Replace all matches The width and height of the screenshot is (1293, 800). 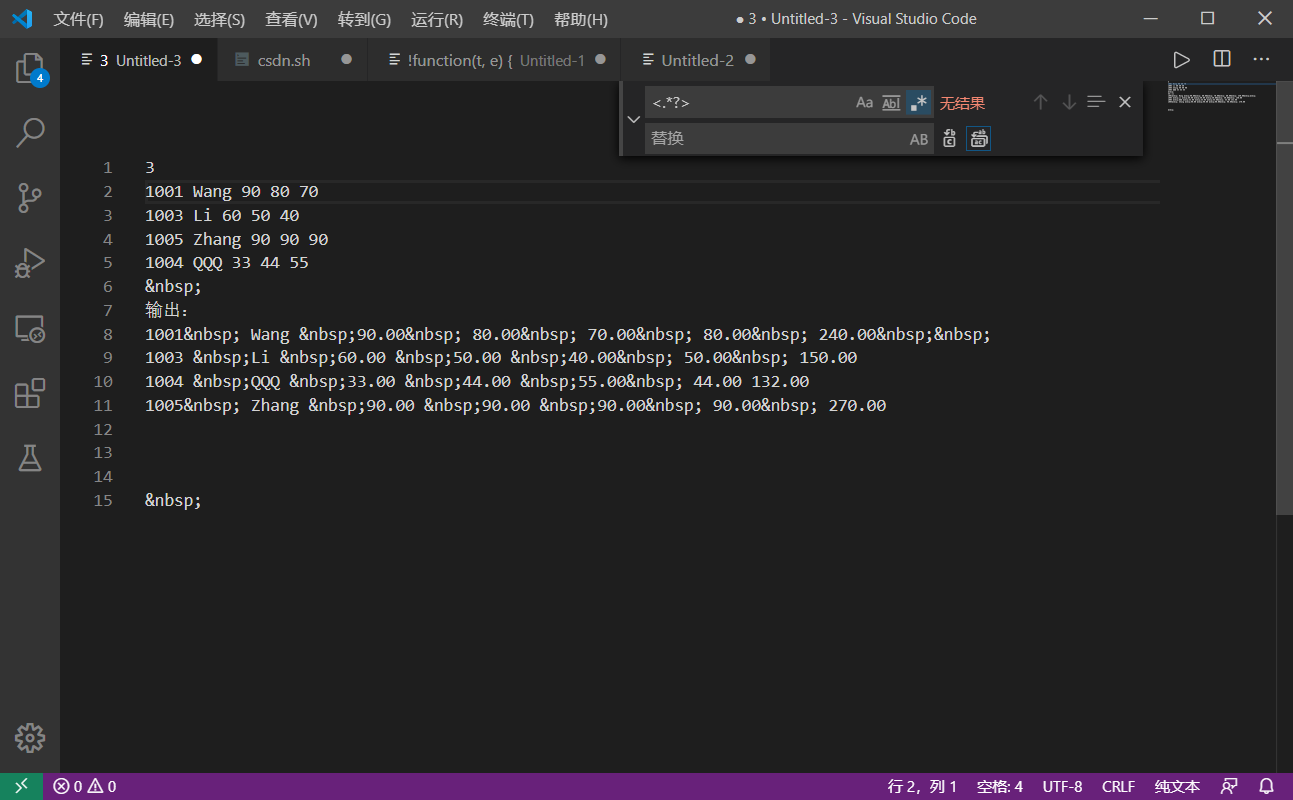(979, 139)
